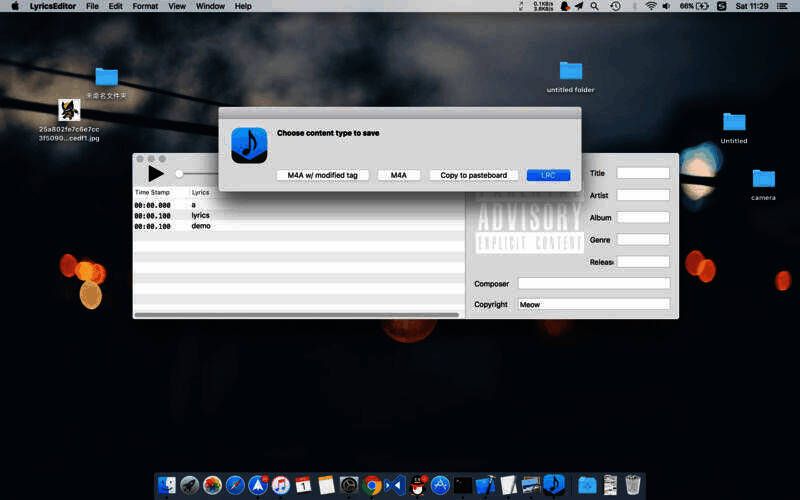Open the Trash in the dock
The image size is (800, 500).
(x=633, y=485)
